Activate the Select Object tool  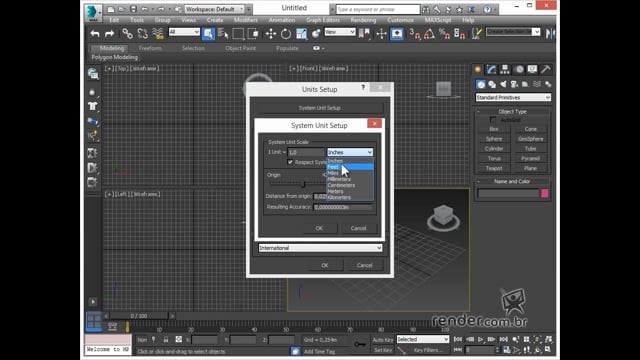pyautogui.click(x=208, y=34)
